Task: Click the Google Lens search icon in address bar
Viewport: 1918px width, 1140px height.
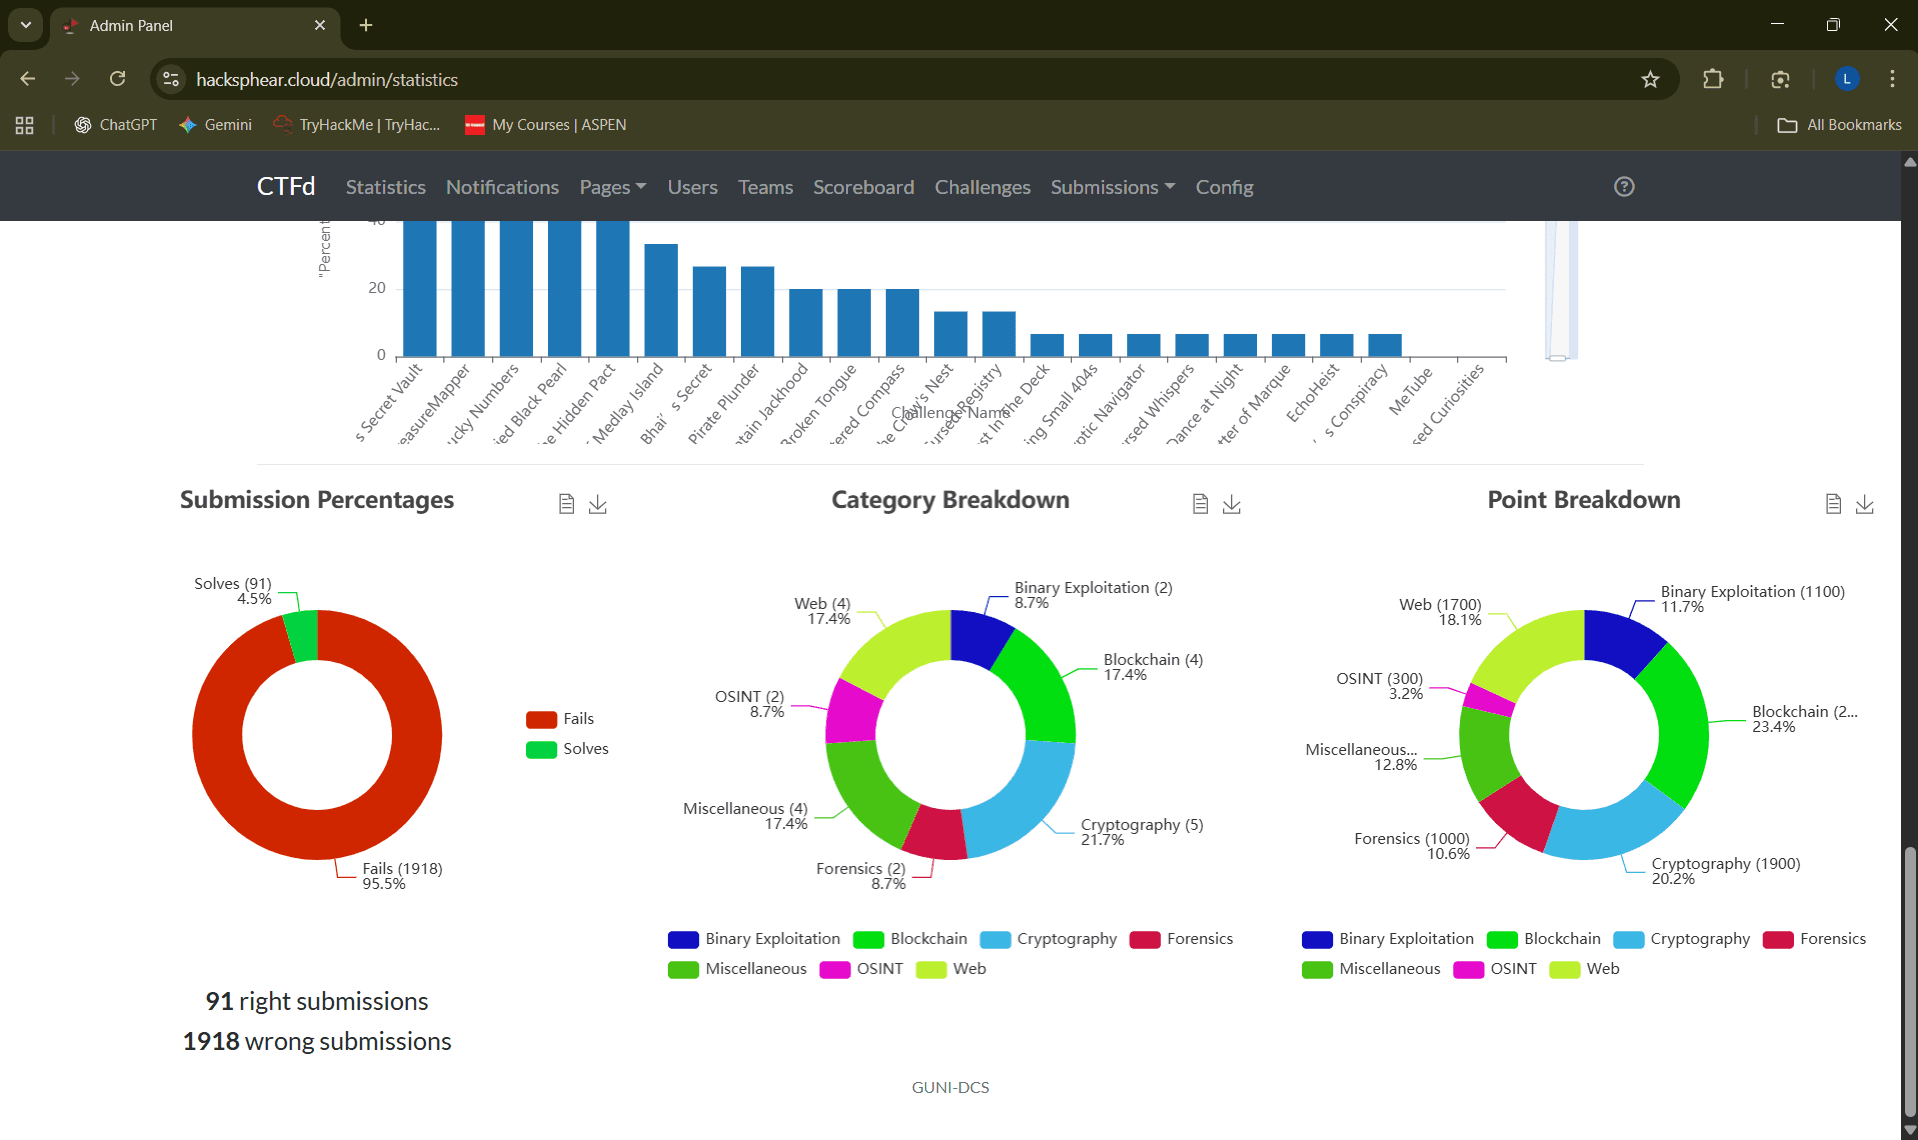Action: 1781,79
